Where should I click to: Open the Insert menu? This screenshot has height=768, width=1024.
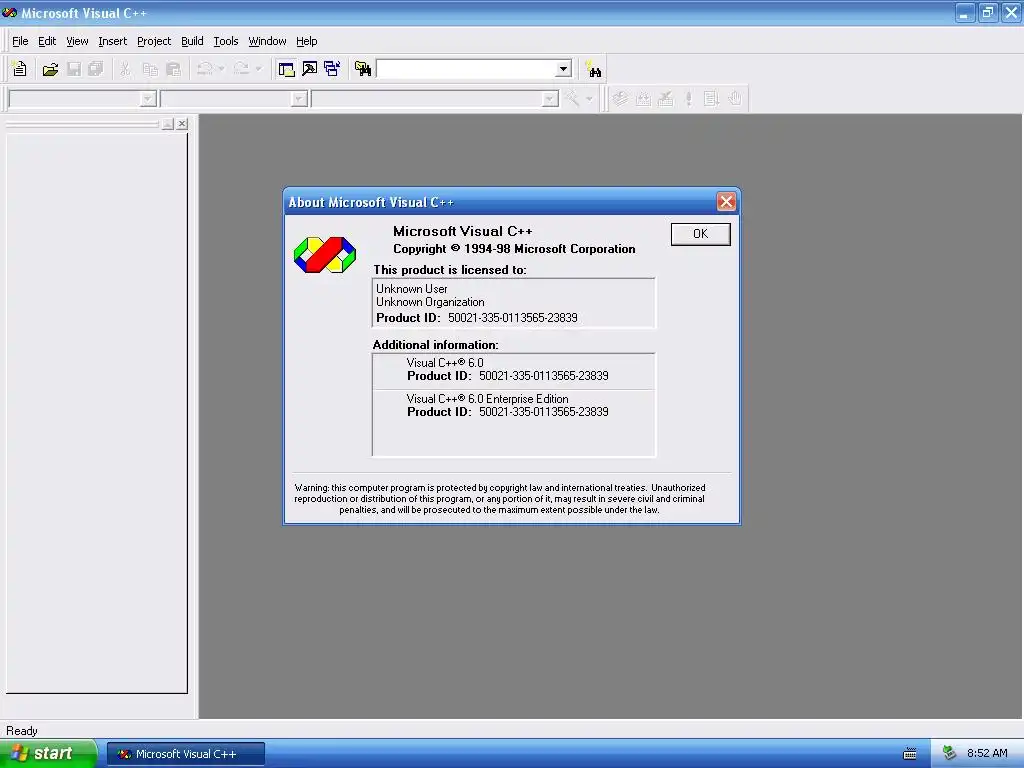coord(112,41)
